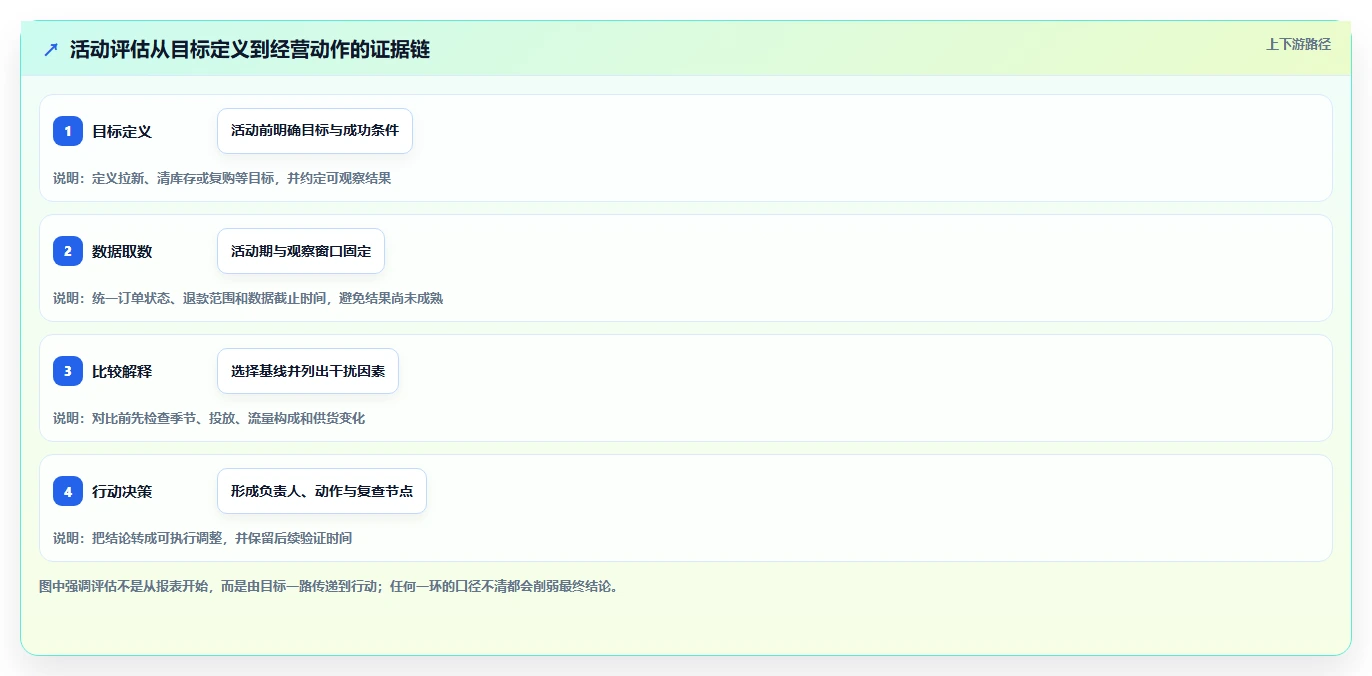This screenshot has width=1372, height=676.
Task: Select the 目标定义 step label
Action: pyautogui.click(x=122, y=131)
